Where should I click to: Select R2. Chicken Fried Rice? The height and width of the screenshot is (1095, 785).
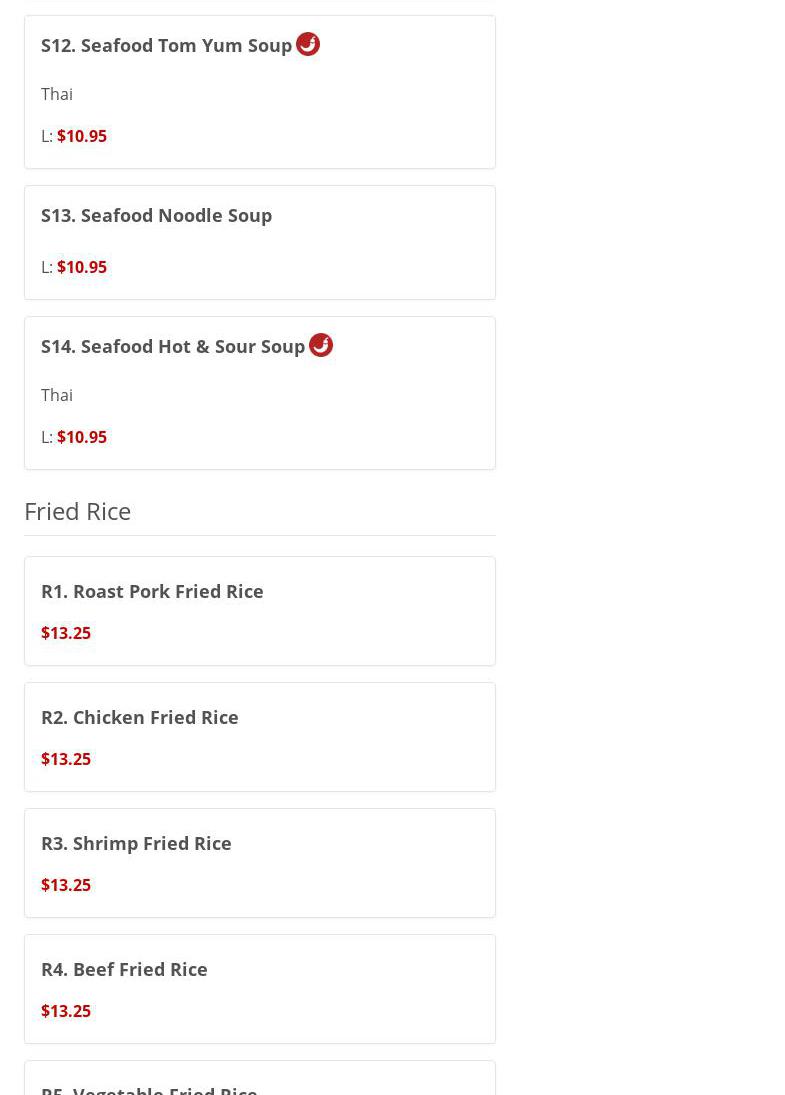140,718
